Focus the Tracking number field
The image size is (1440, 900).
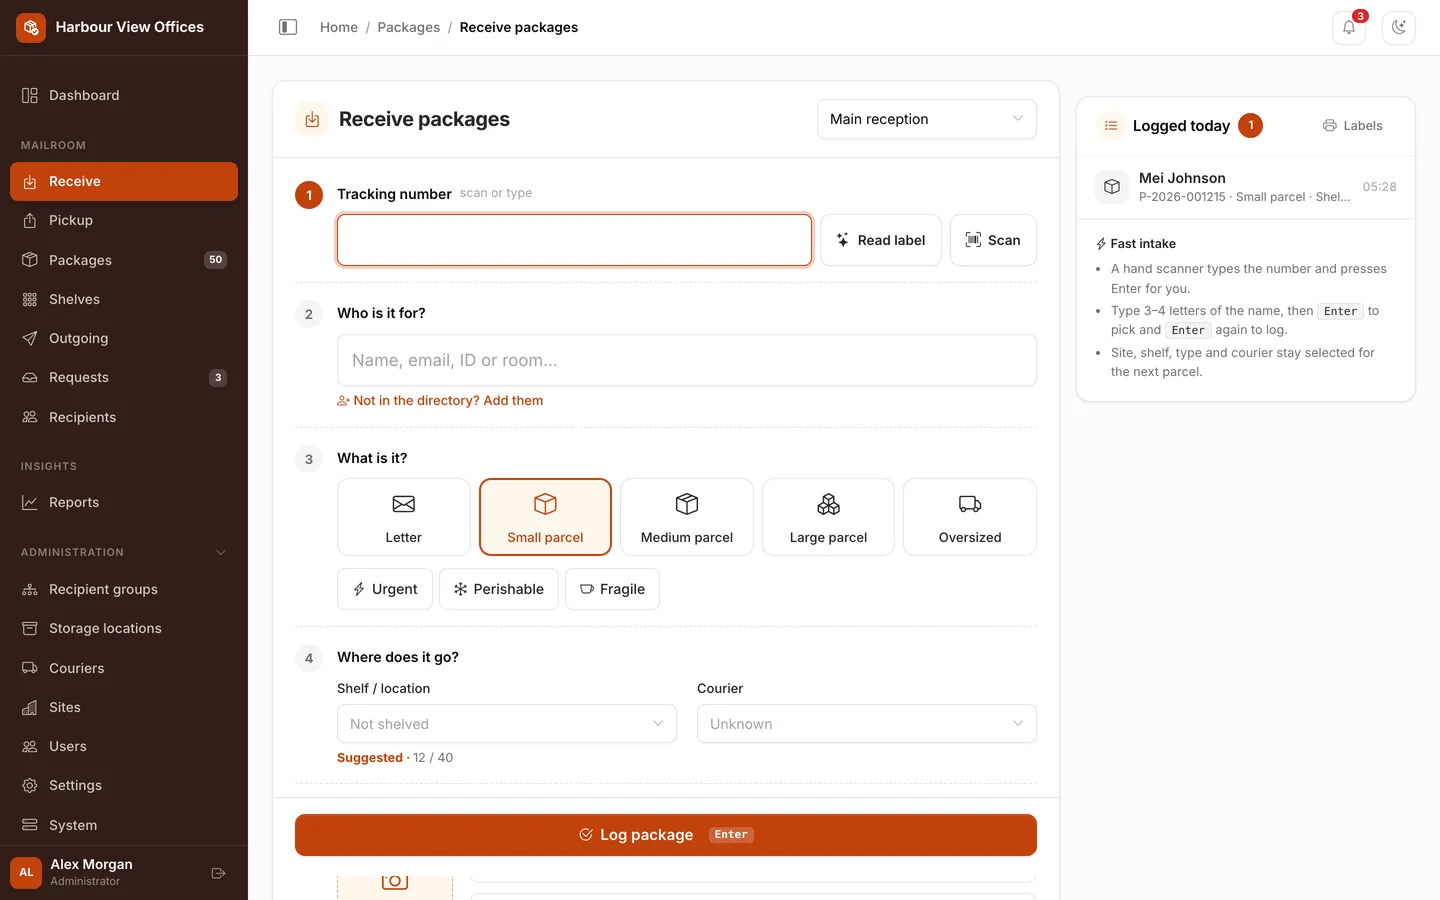(x=574, y=240)
